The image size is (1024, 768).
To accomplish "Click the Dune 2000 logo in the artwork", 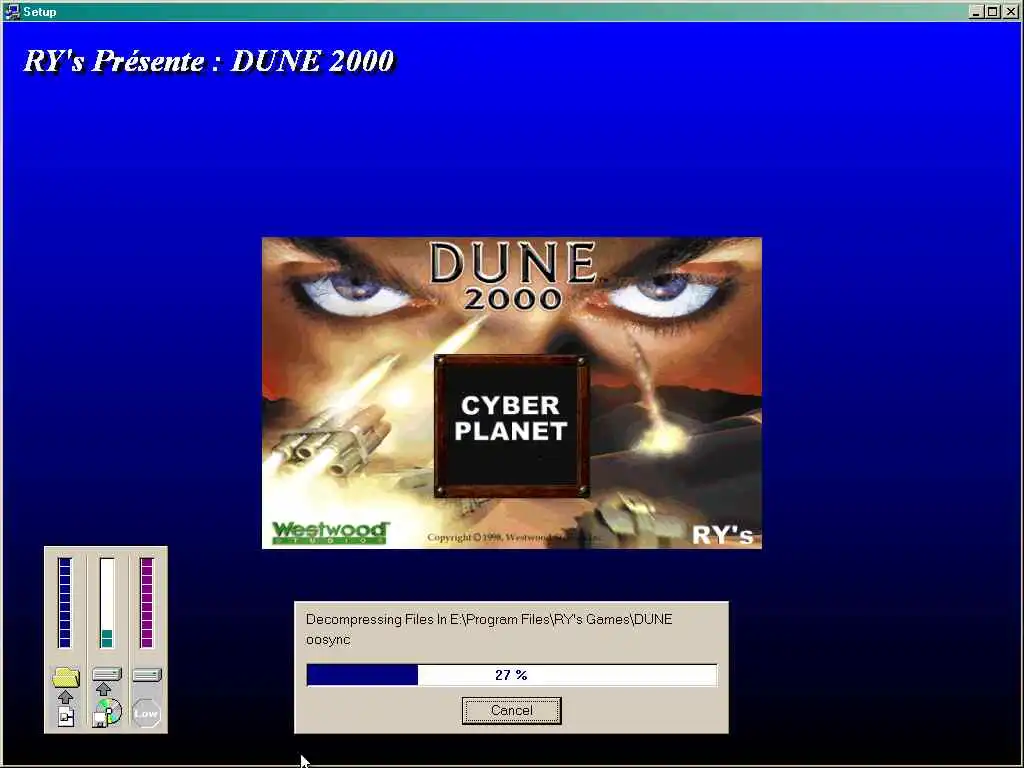I will click(x=513, y=275).
